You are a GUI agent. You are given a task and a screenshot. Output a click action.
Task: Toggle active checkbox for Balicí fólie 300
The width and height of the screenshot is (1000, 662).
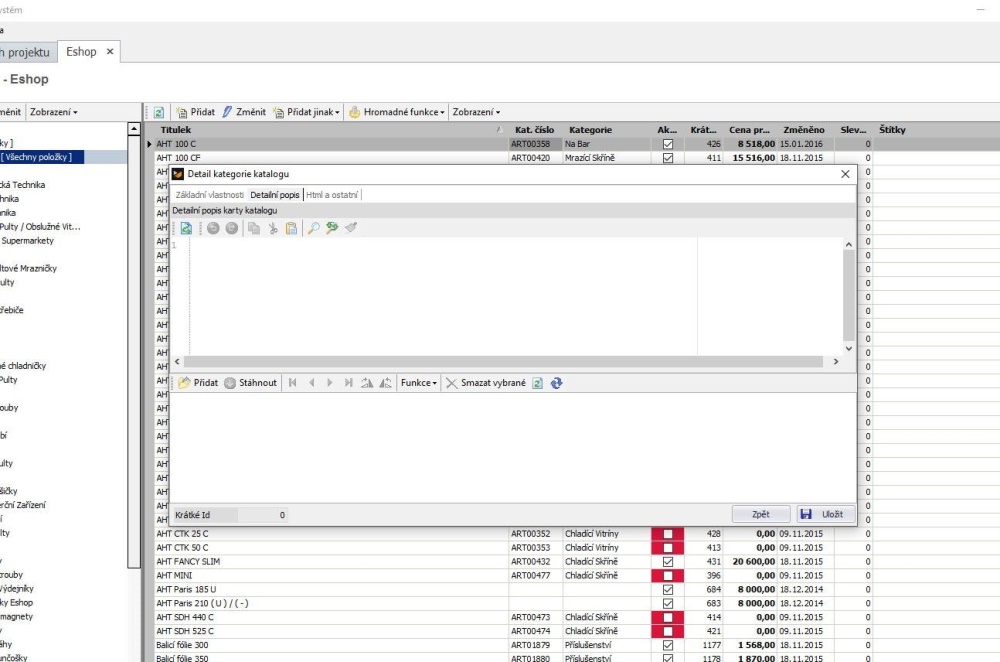click(x=668, y=645)
